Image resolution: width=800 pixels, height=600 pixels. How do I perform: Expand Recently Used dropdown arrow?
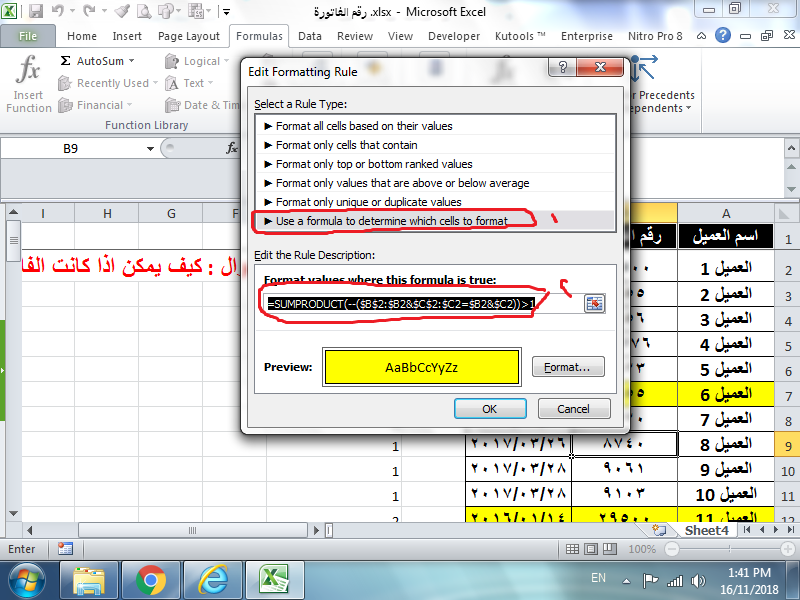coord(155,83)
